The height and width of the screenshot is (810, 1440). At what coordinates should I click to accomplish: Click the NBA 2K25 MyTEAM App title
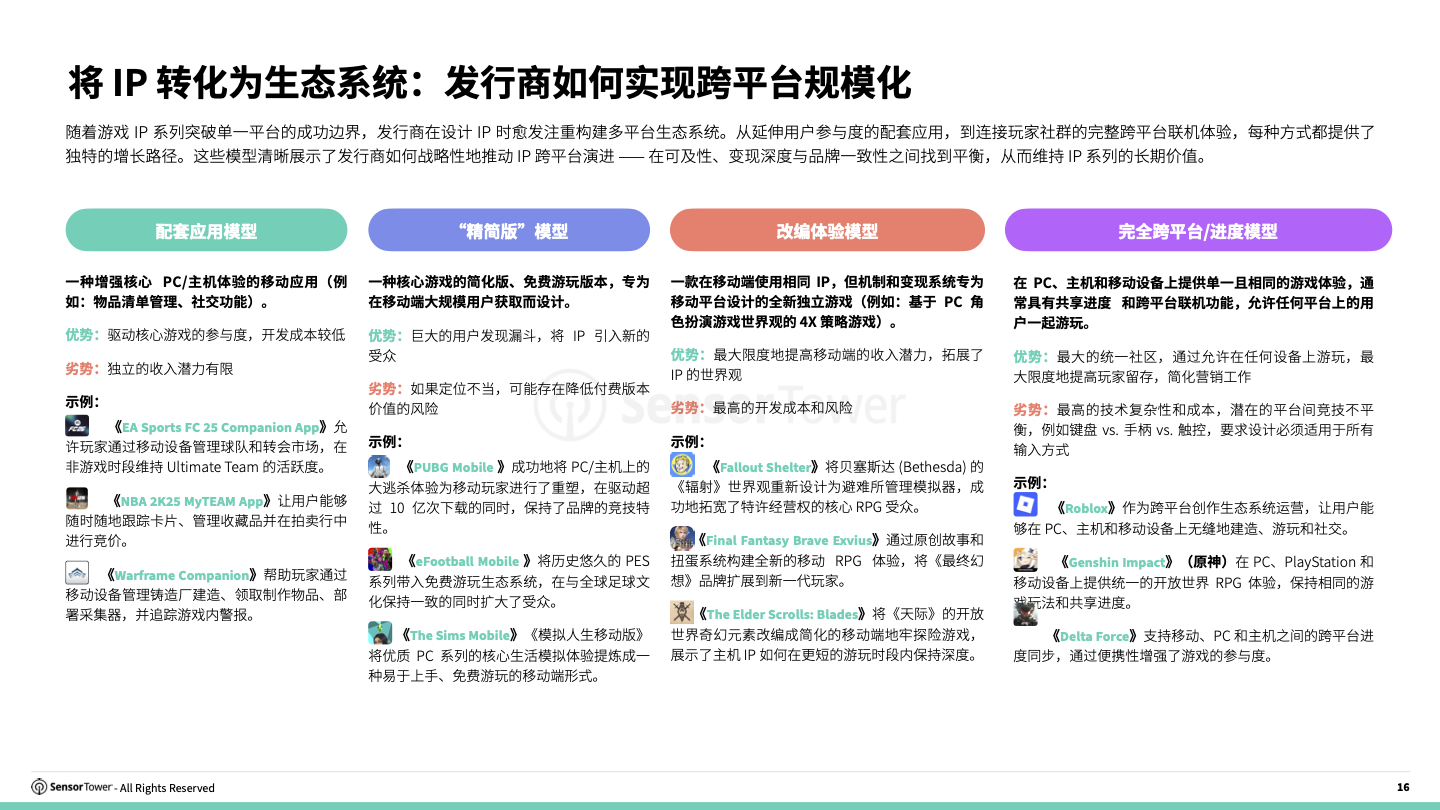(192, 501)
